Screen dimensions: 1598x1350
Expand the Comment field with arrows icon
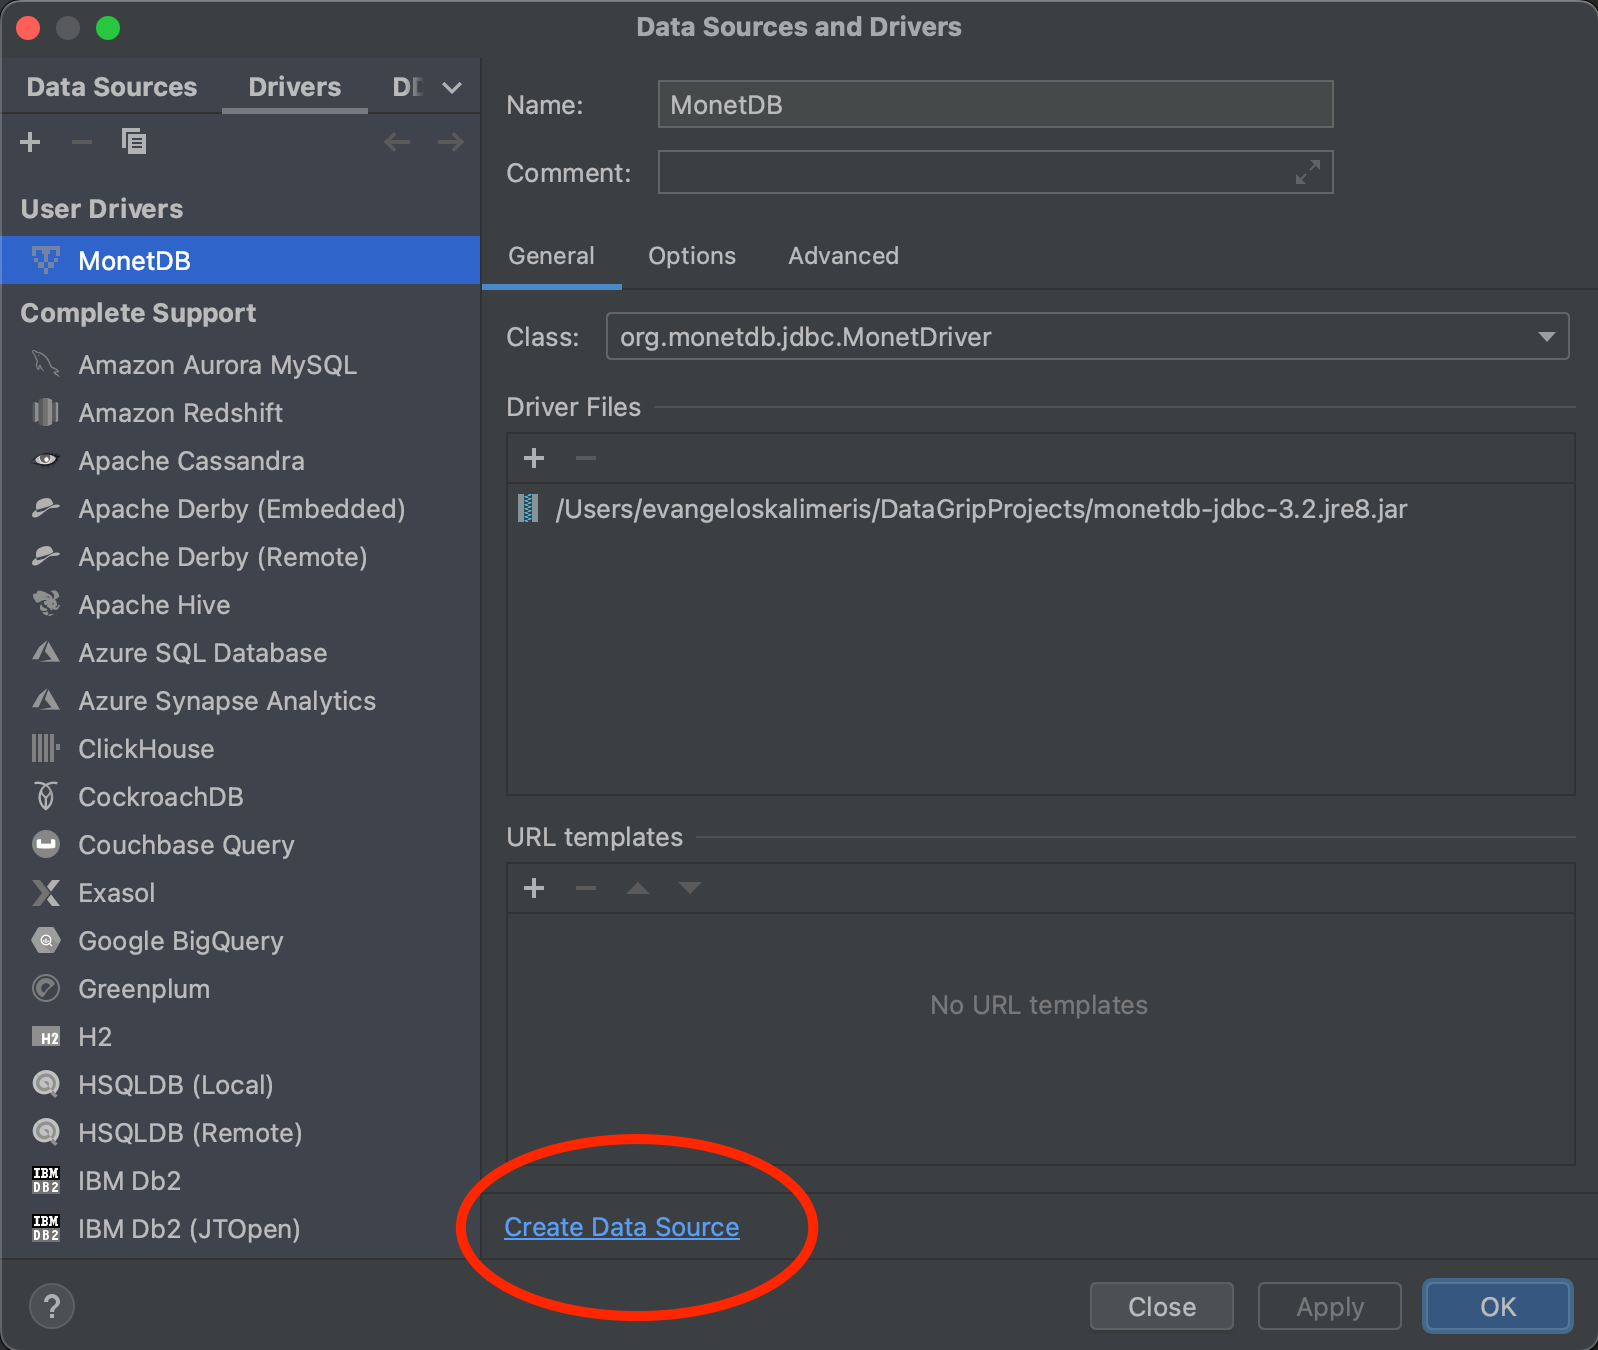click(1307, 173)
